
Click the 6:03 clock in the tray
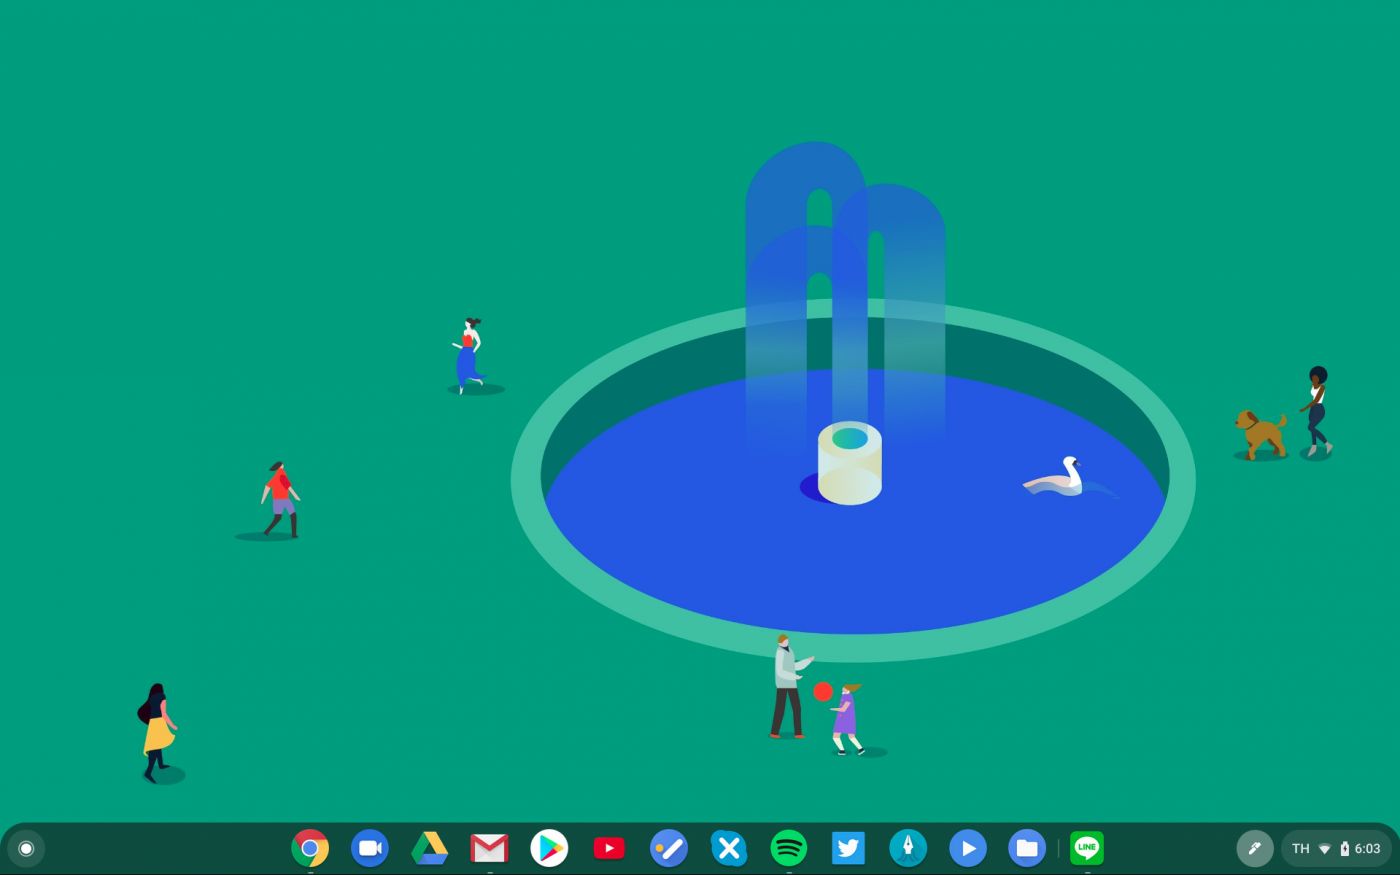(1367, 848)
